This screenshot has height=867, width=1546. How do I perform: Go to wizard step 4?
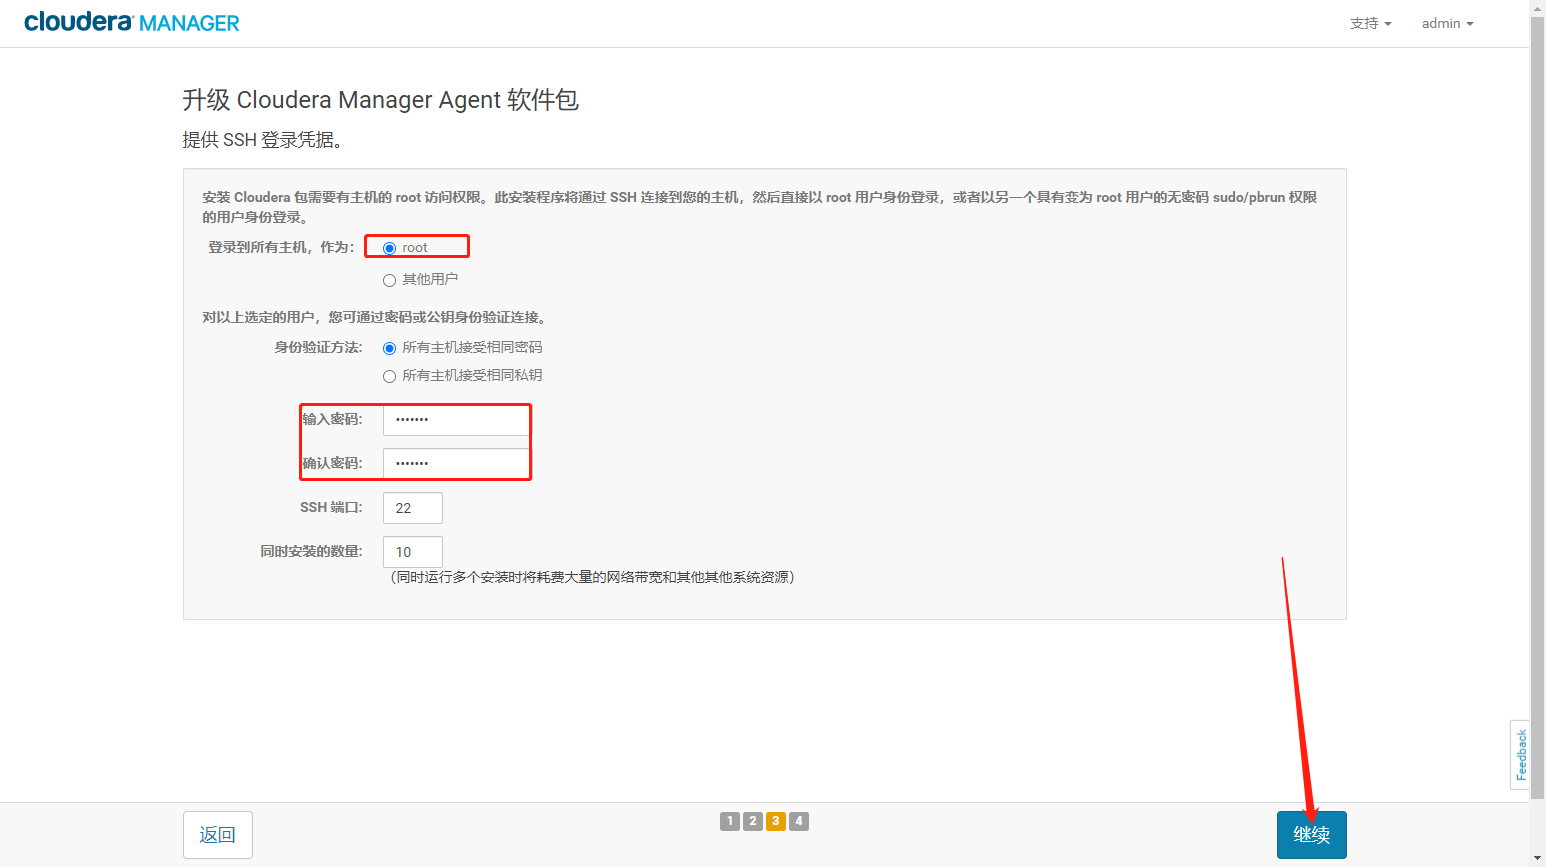pyautogui.click(x=799, y=821)
